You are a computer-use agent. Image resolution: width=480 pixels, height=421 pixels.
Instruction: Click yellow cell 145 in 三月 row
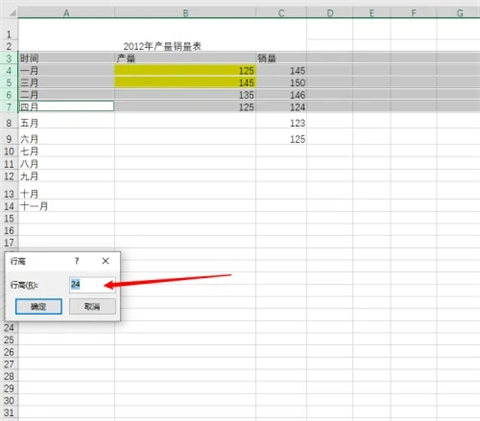(185, 83)
